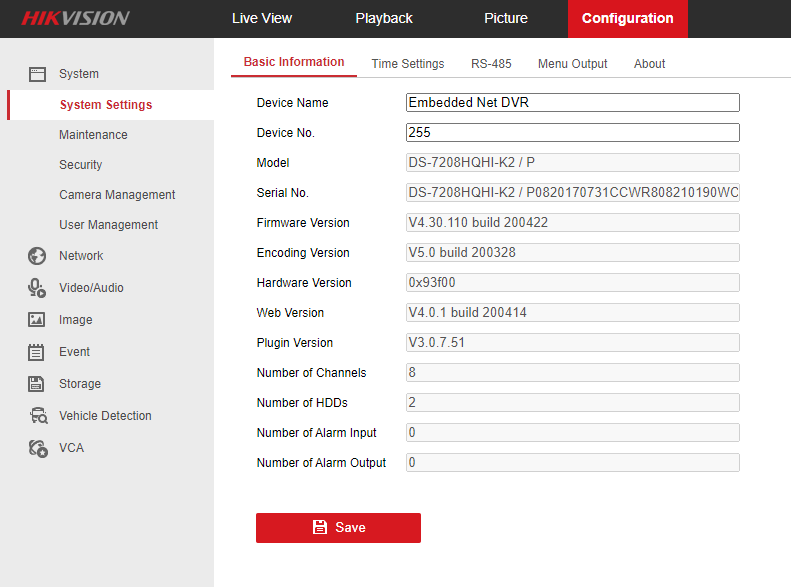
Task: Click the System monitor icon in sidebar
Action: (37, 74)
